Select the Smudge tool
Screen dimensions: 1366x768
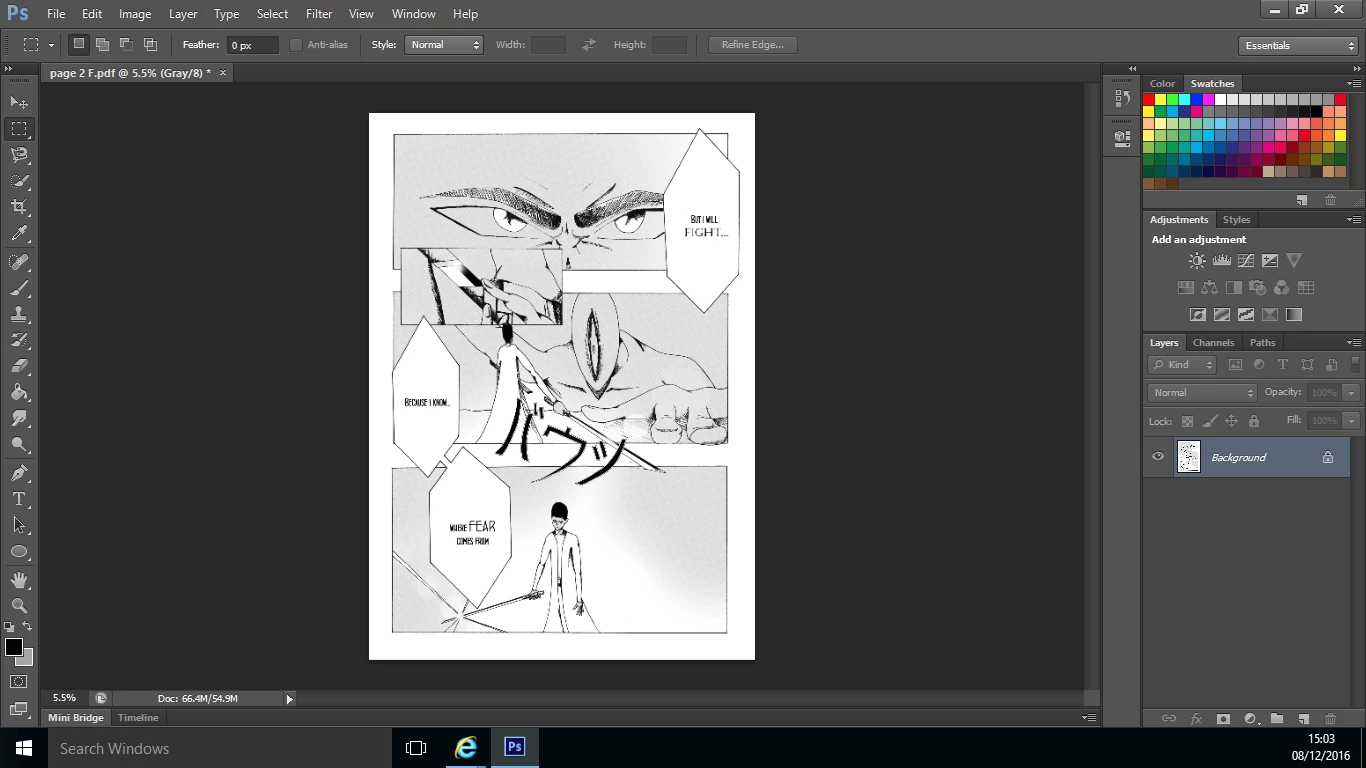click(x=19, y=418)
